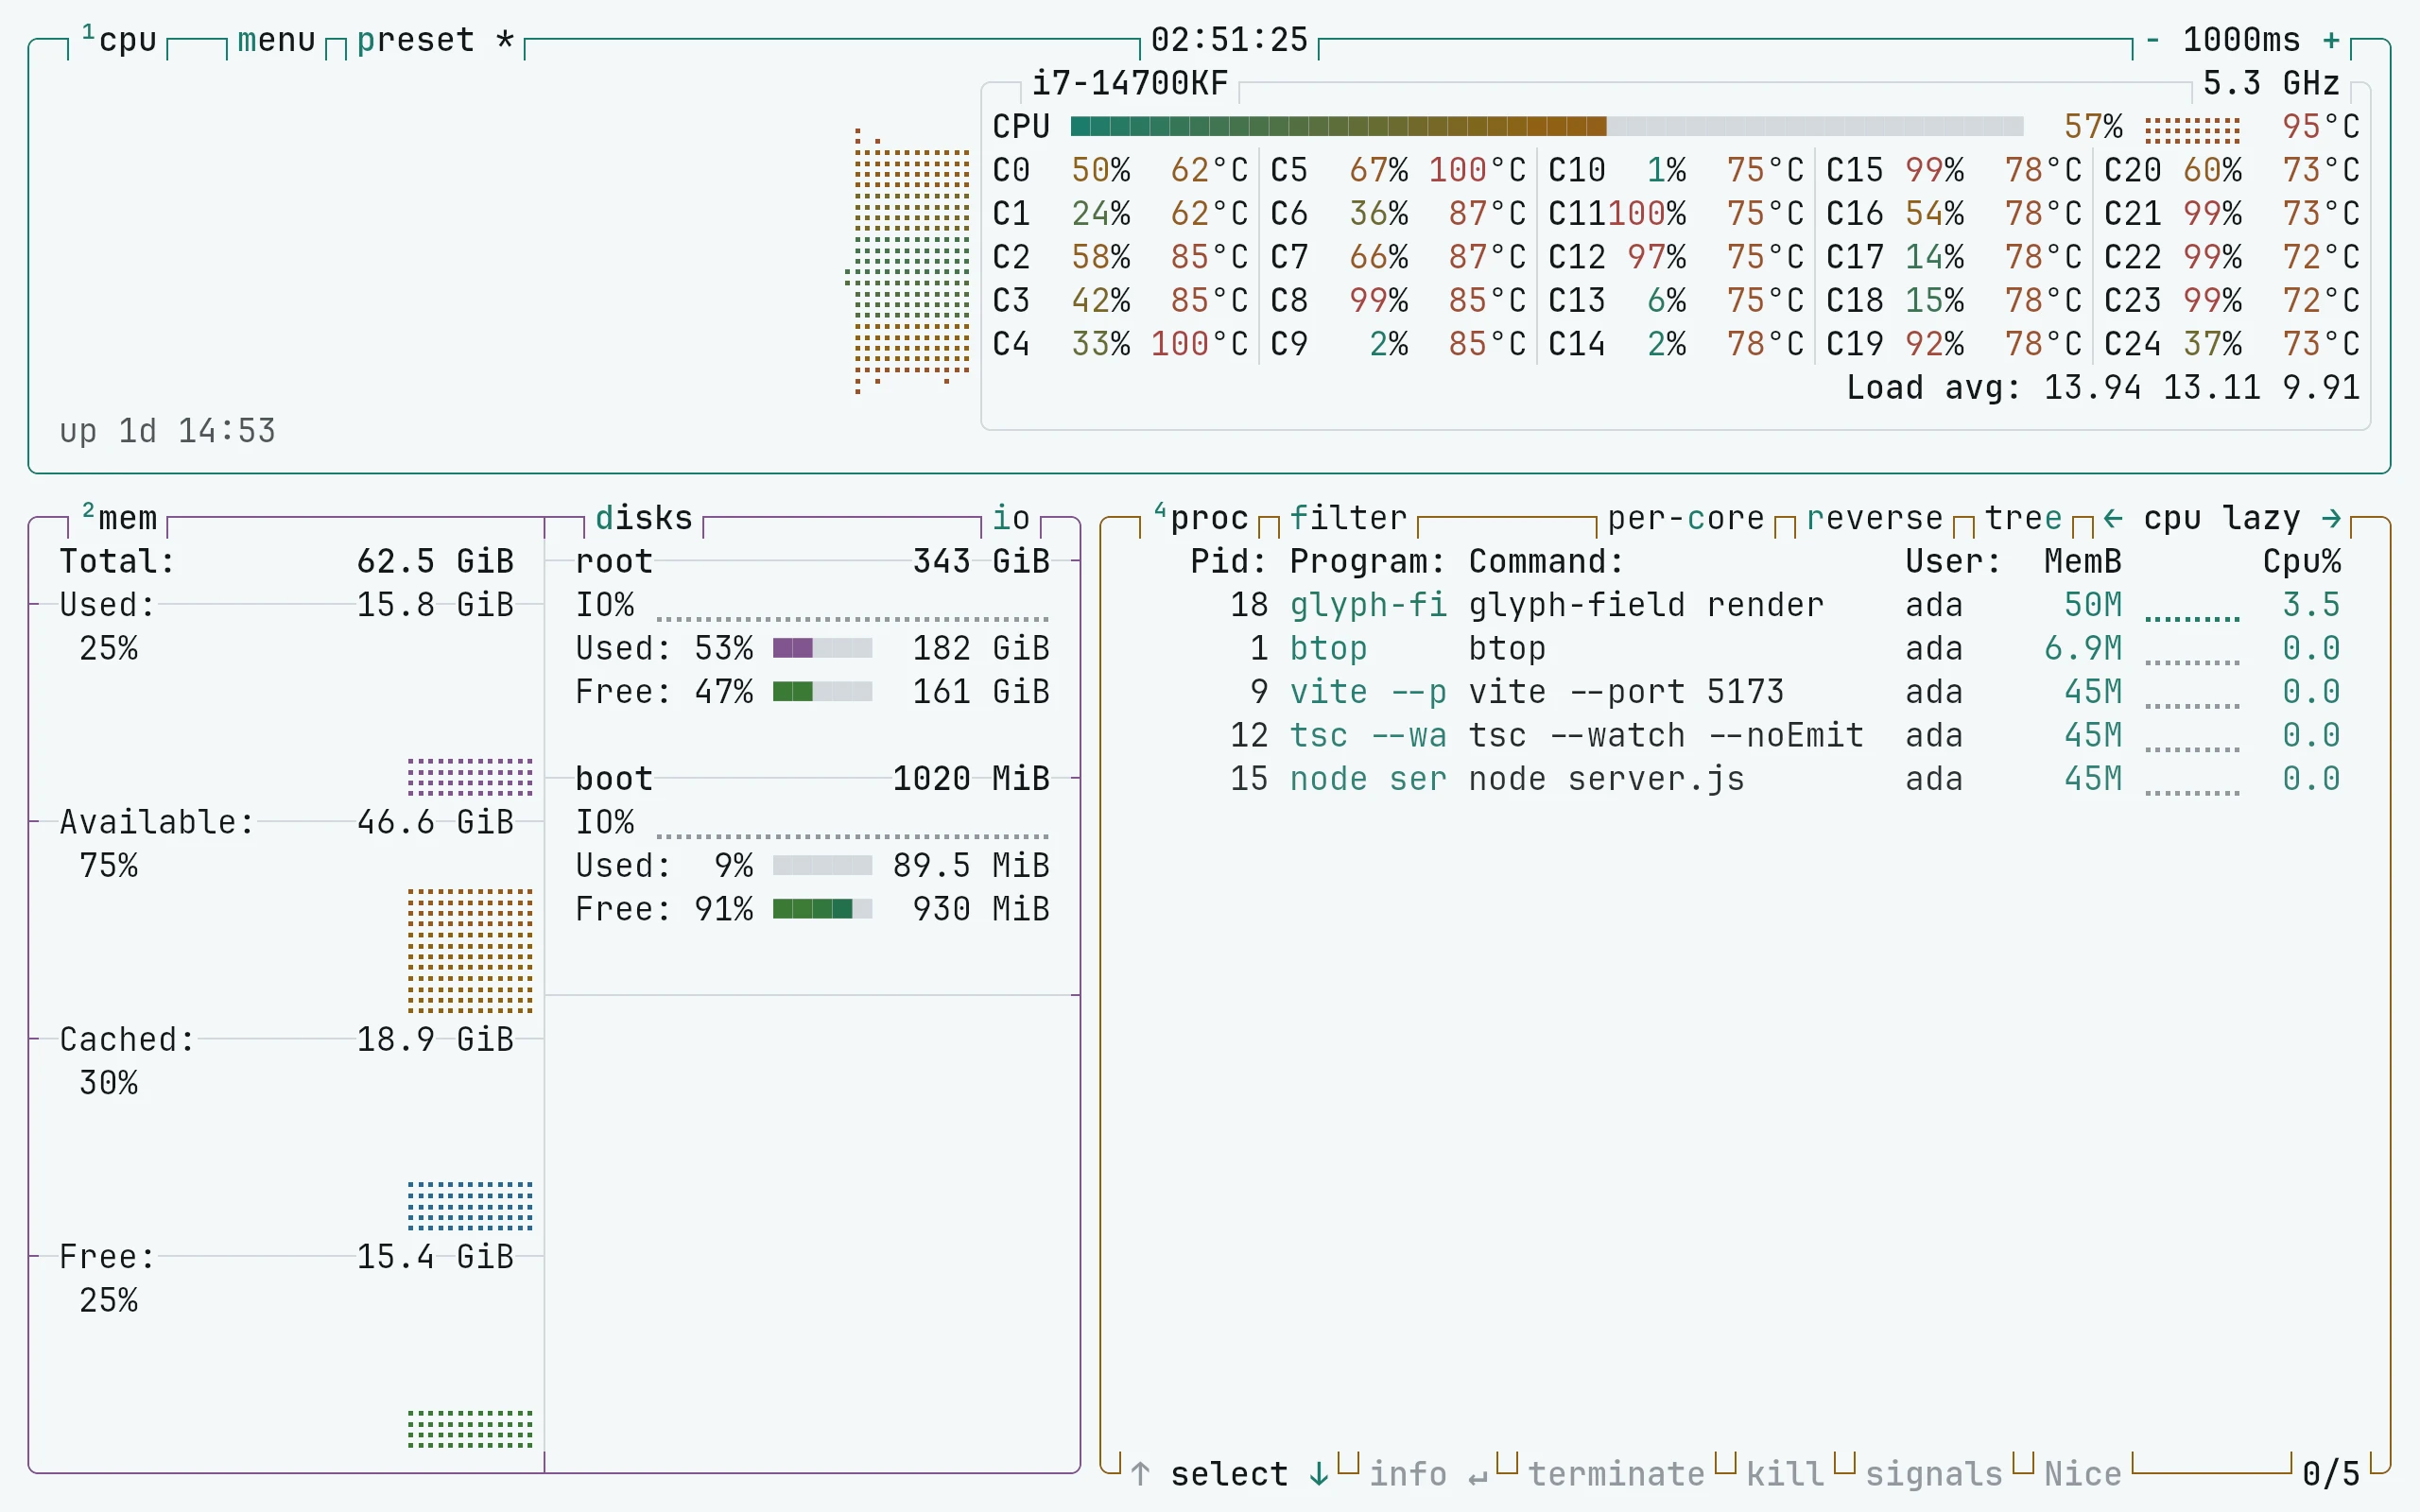
Task: Toggle reverse sorting of processes
Action: (x=1875, y=518)
